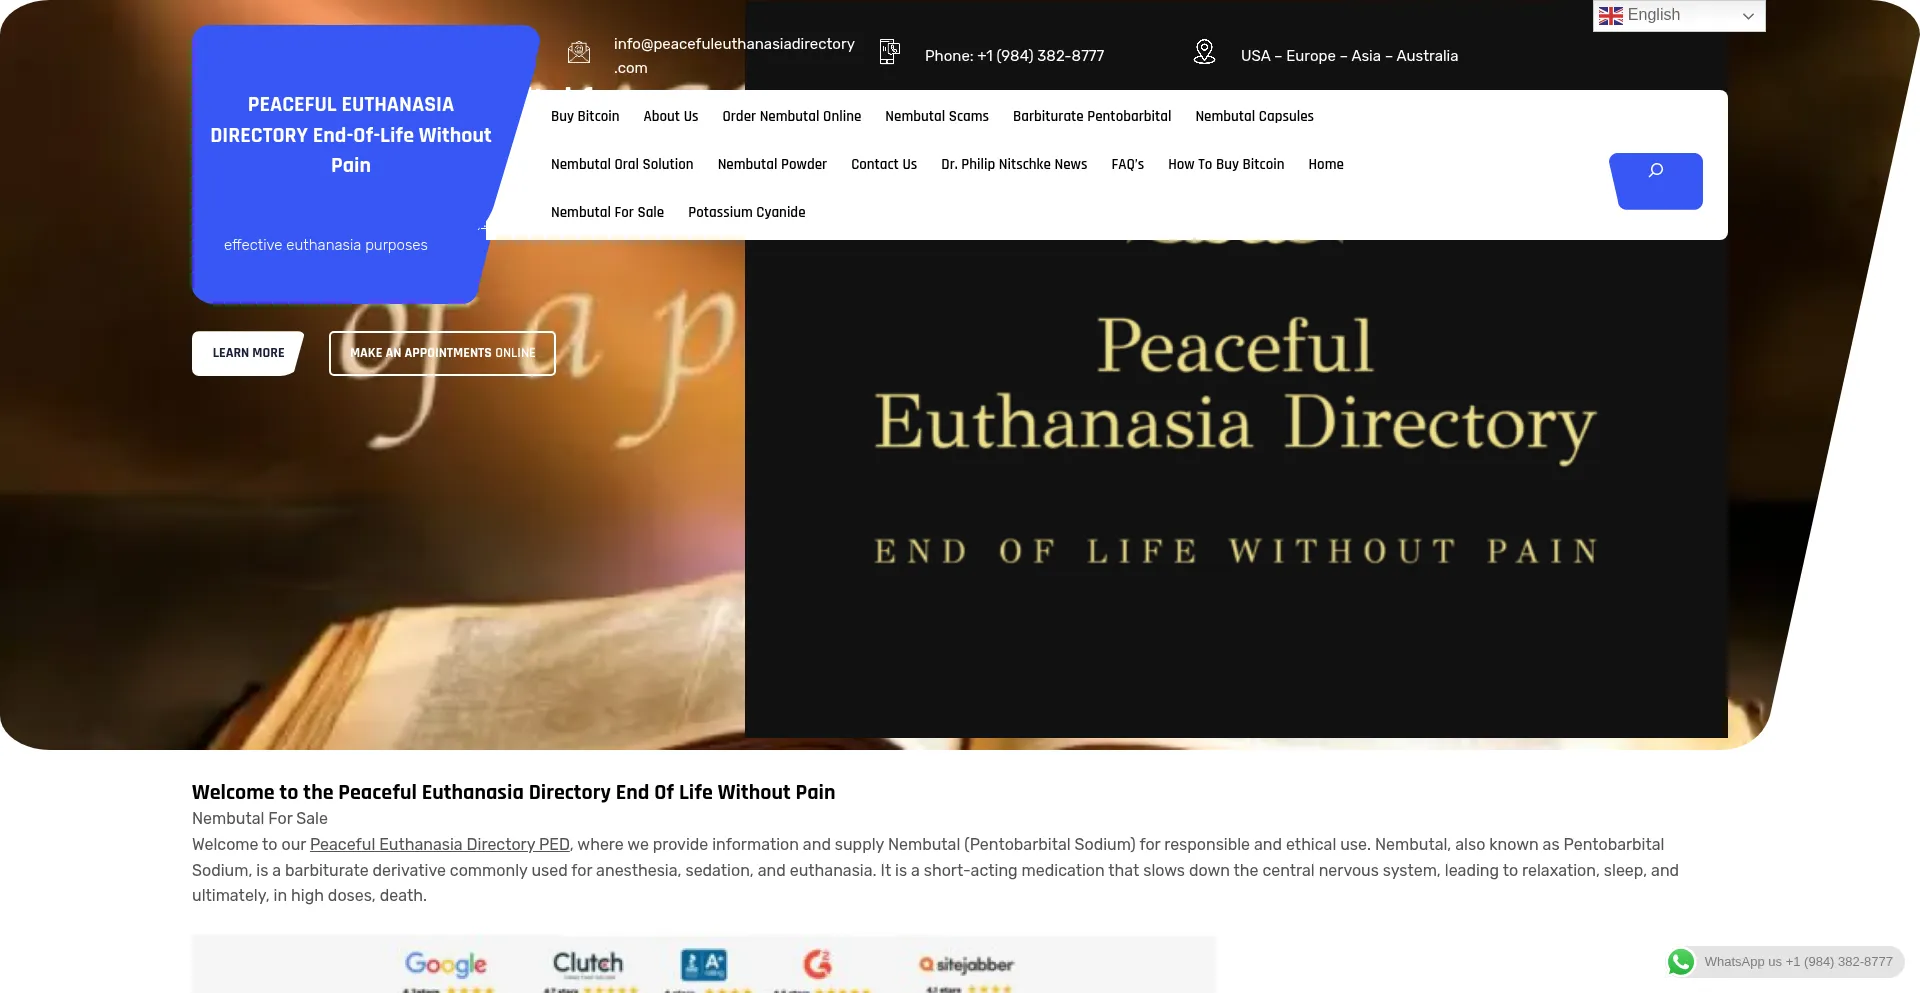1920x993 pixels.
Task: Go to the Home menu item
Action: [x=1326, y=164]
